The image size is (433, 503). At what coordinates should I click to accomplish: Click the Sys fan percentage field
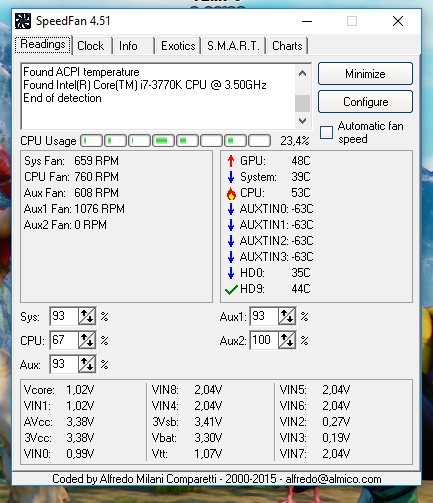[64, 316]
